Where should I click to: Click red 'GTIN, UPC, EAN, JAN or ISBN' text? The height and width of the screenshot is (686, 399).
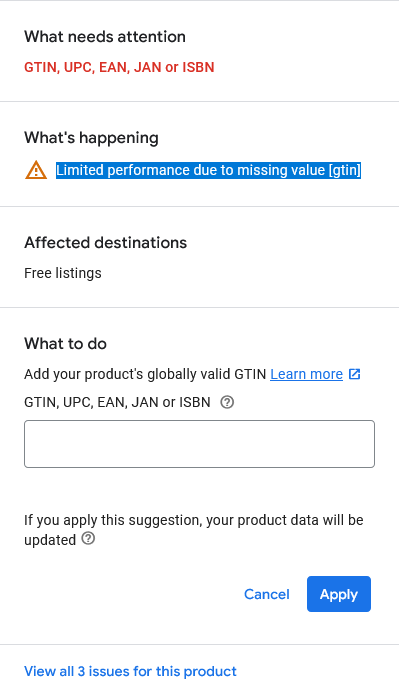tap(119, 67)
